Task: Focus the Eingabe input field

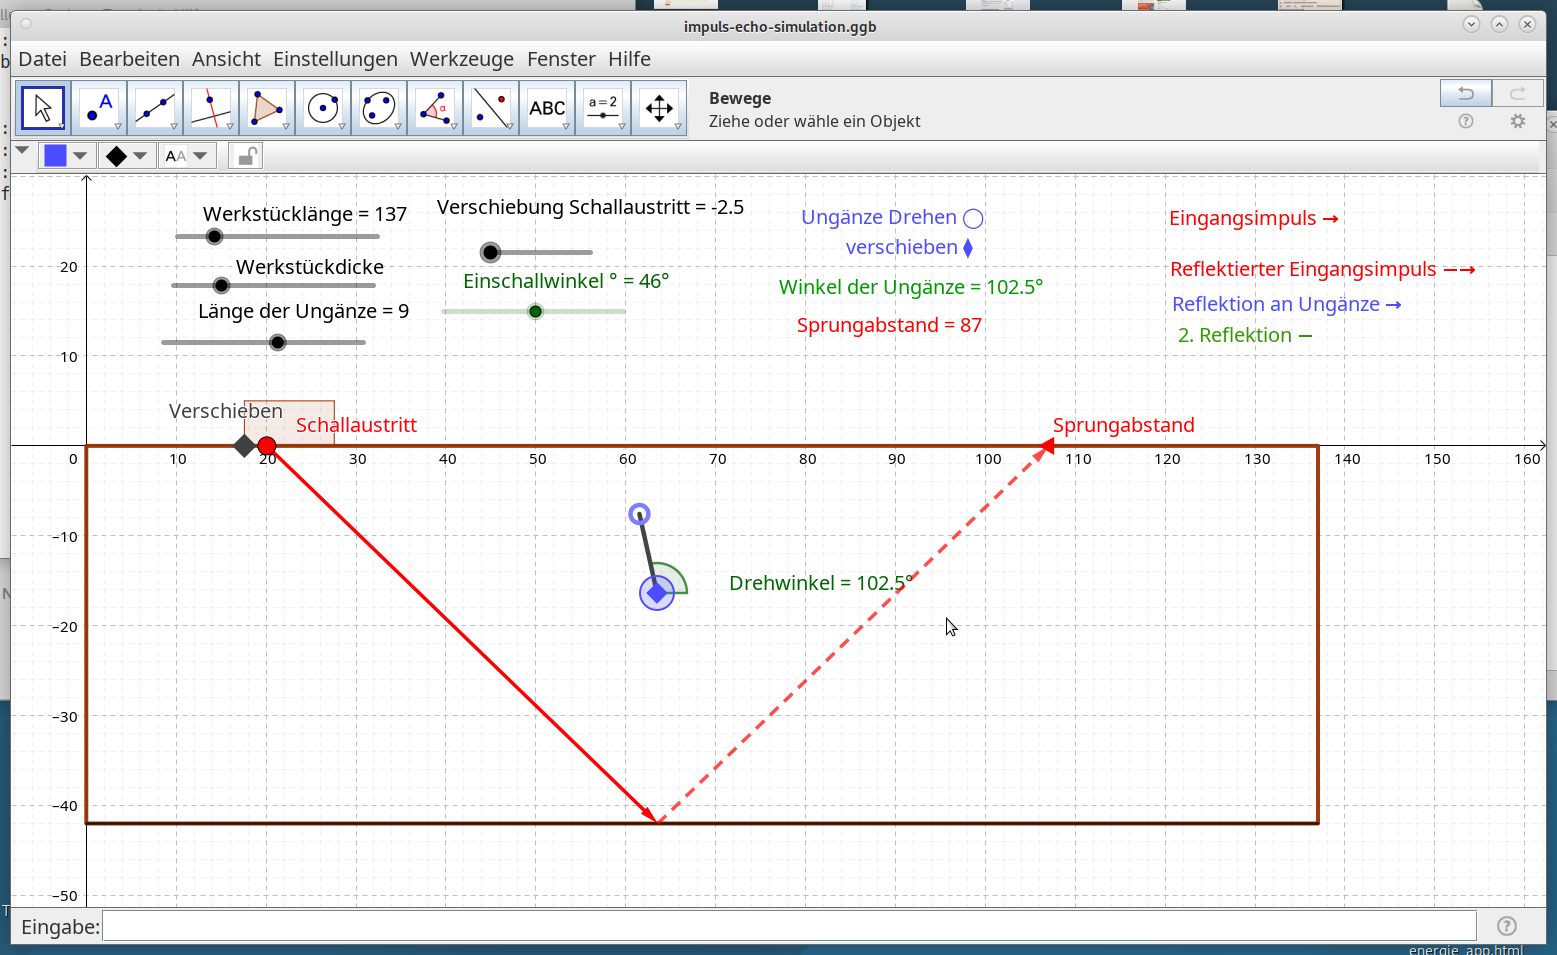Action: click(789, 926)
